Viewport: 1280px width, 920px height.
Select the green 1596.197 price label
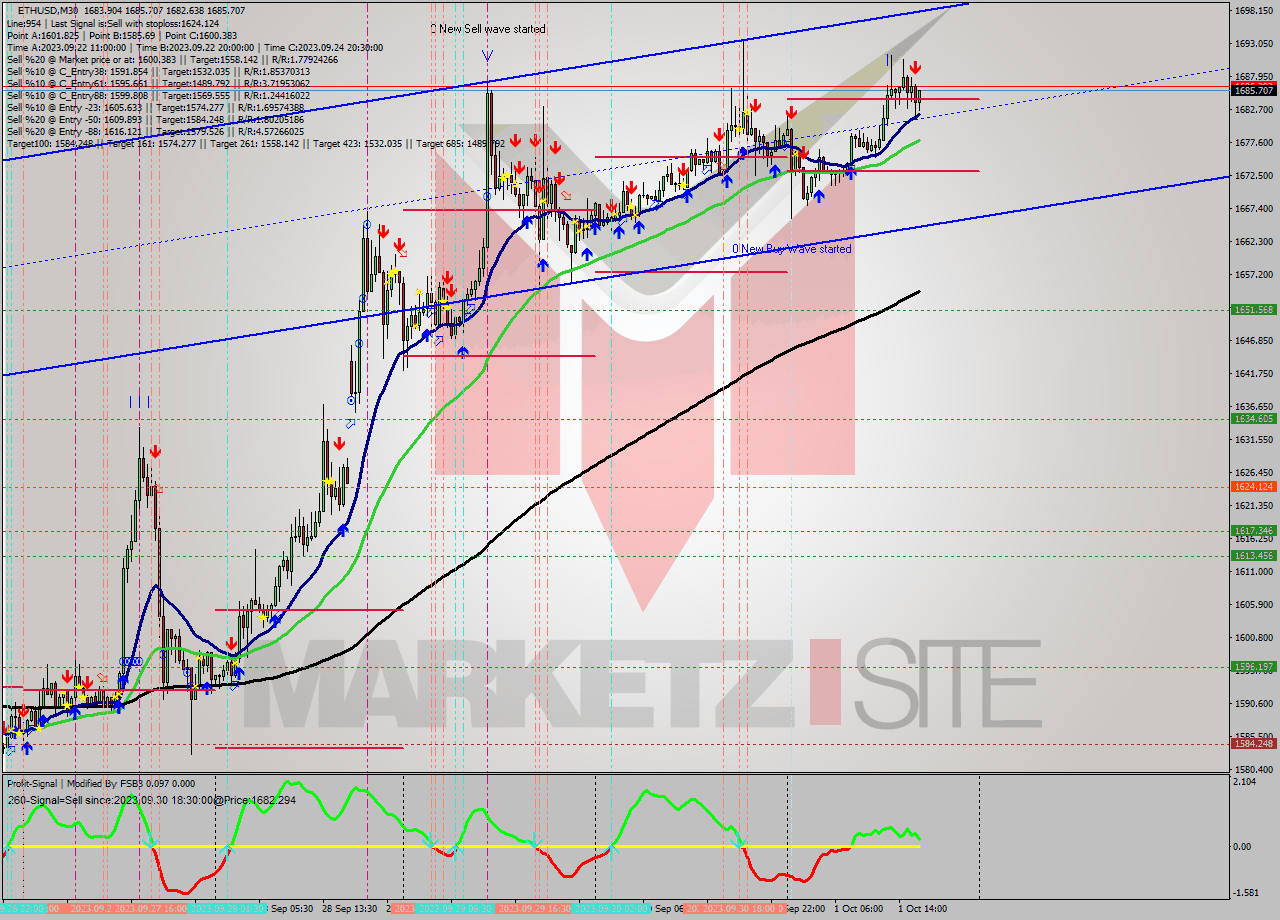1254,667
